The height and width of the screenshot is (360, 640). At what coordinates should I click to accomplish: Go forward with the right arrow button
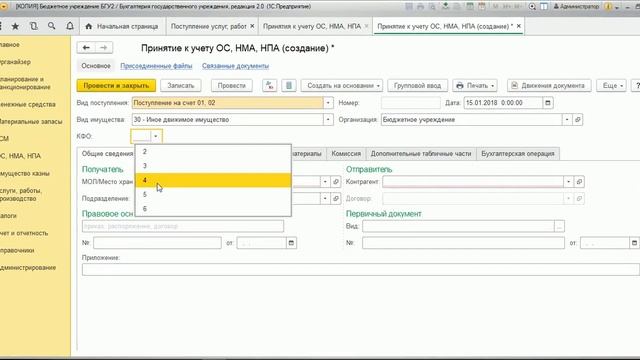click(104, 48)
